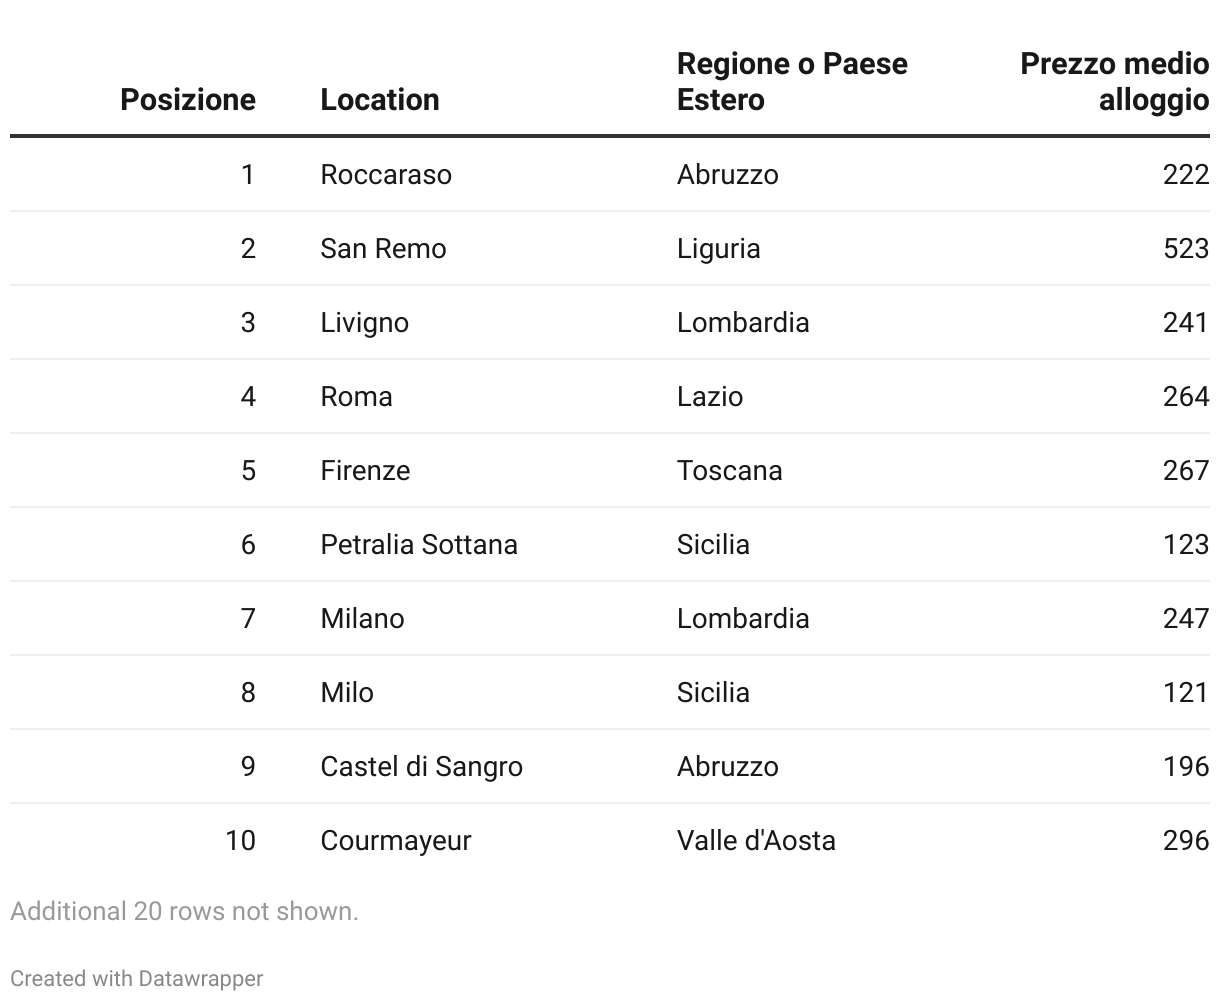Click the Roma location cell
Viewport: 1220px width, 1002px height.
[x=356, y=397]
